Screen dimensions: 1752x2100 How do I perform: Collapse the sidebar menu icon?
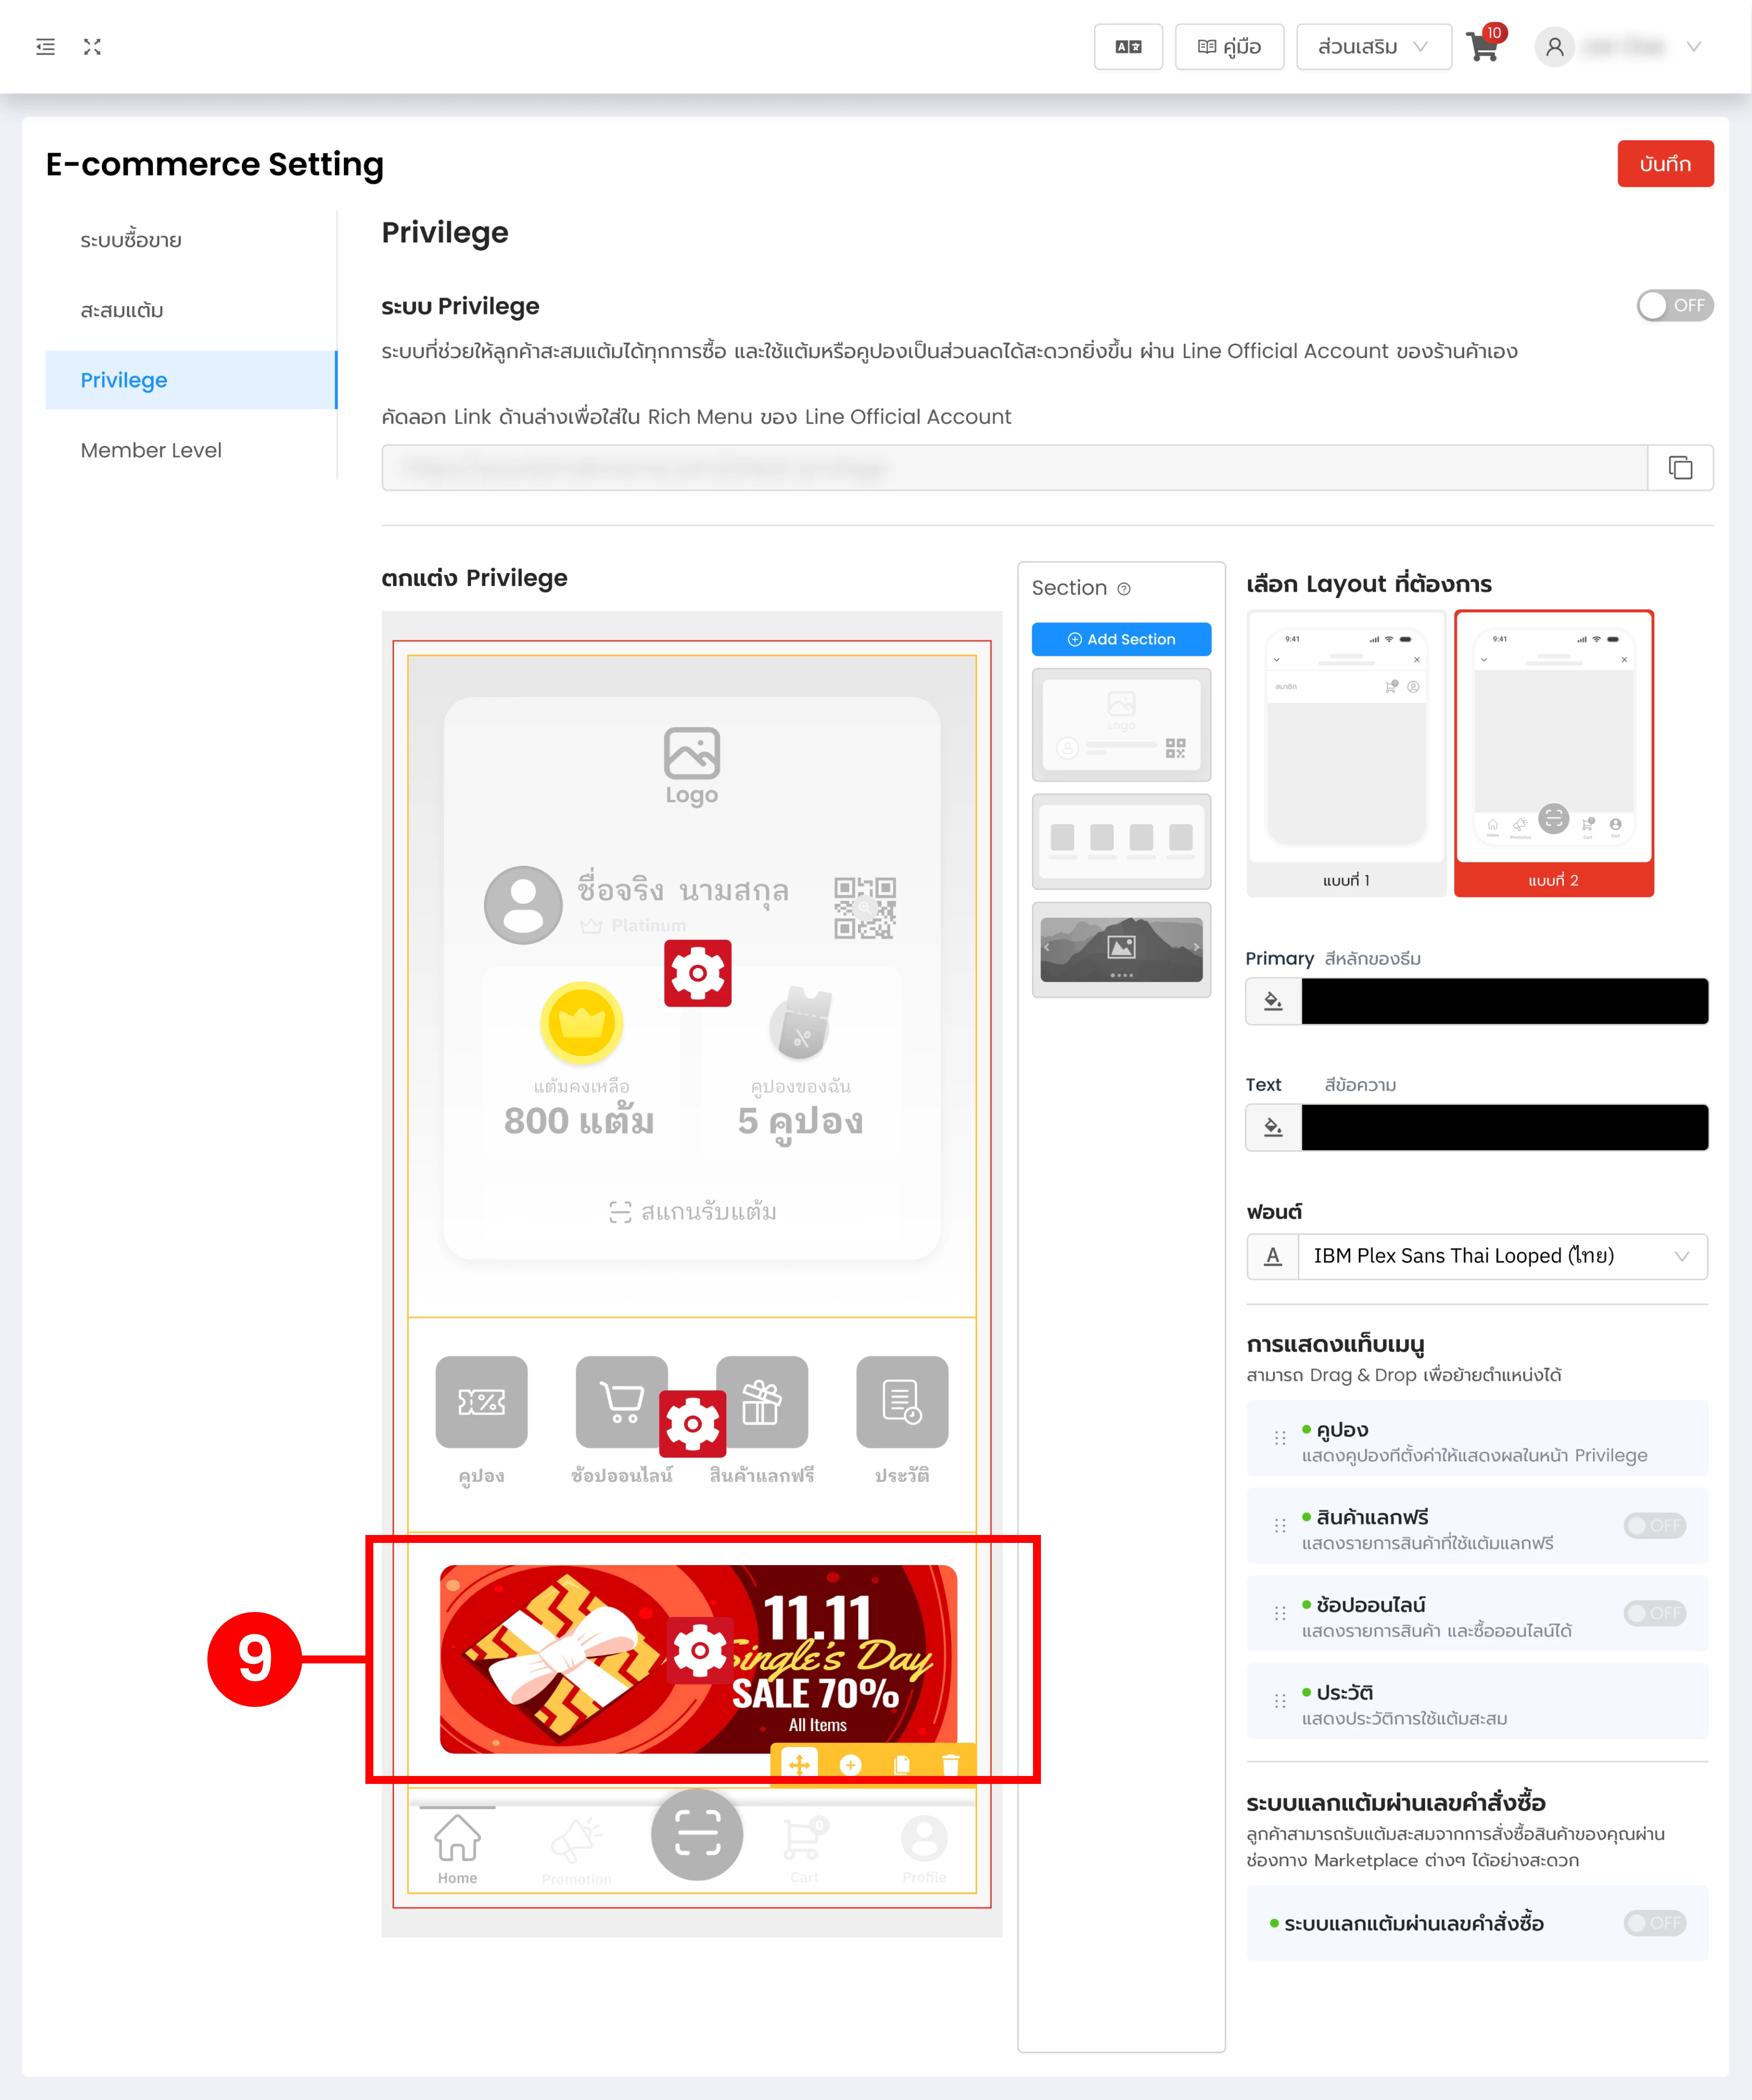point(45,47)
